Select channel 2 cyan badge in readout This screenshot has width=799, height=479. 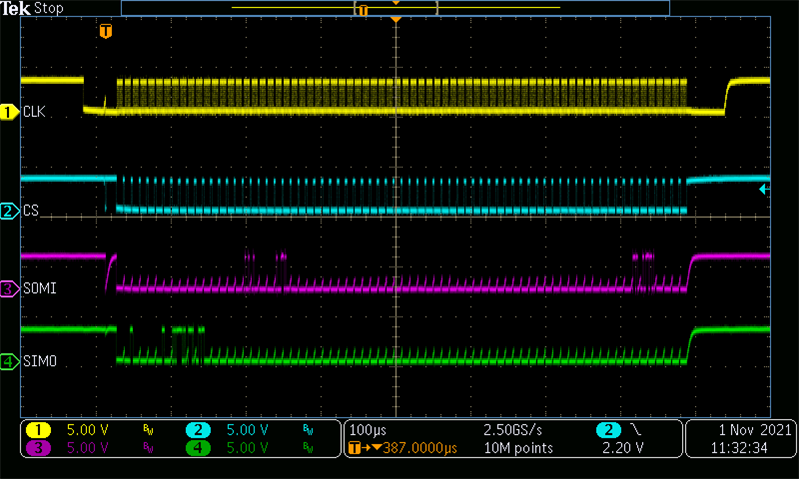click(198, 430)
